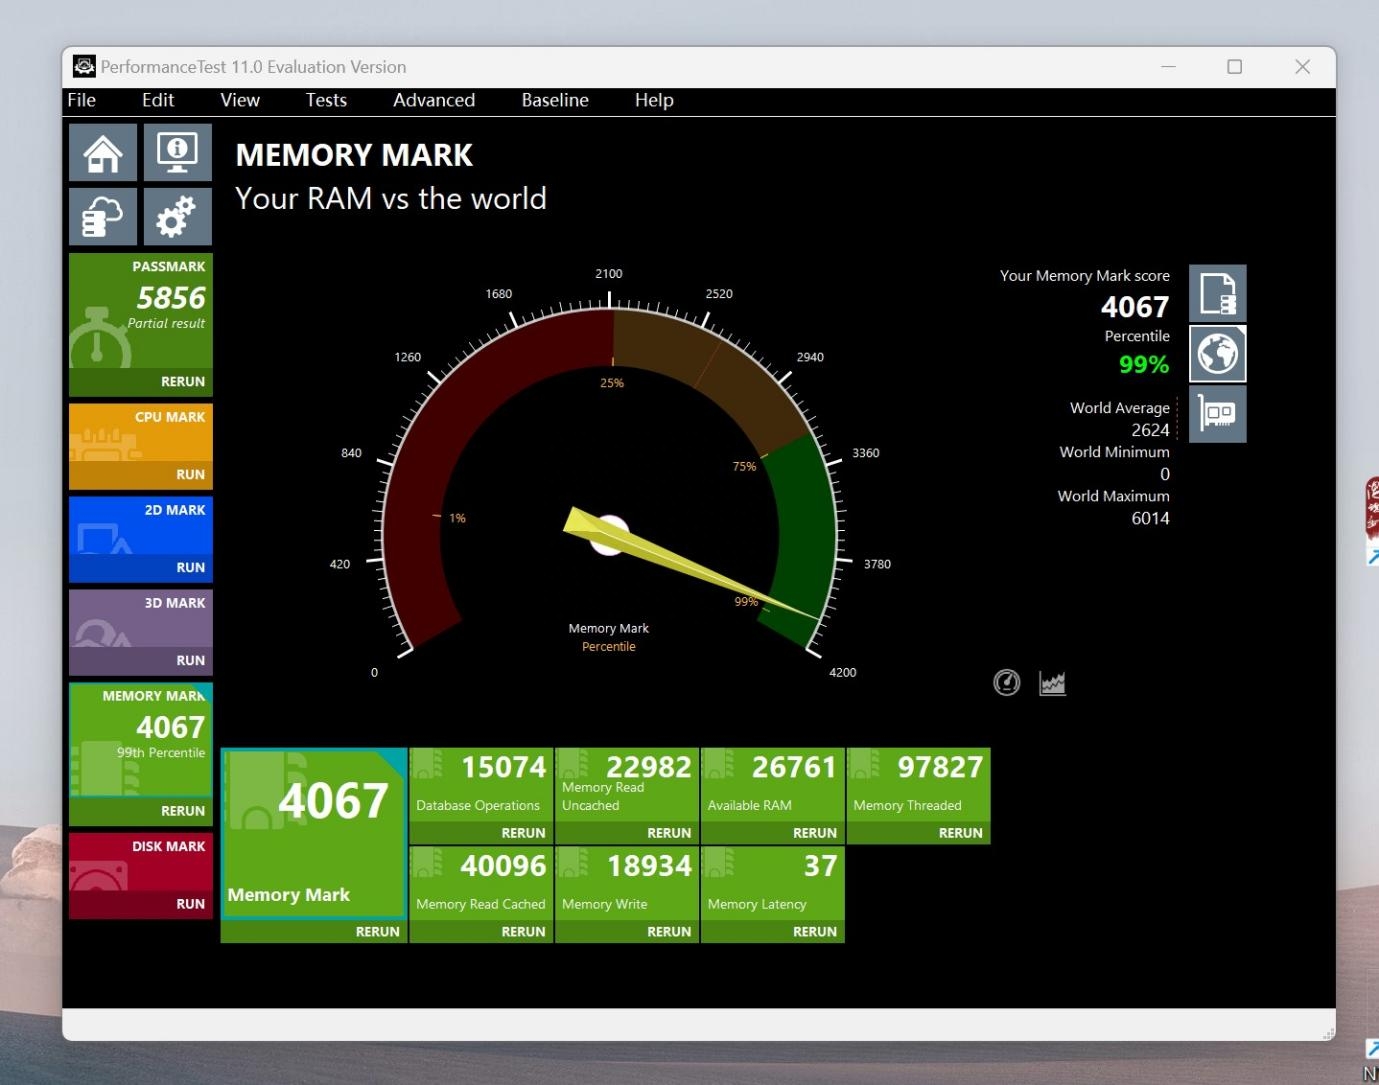This screenshot has height=1085, width=1379.
Task: Click the Memory Read Uncached 22982 tile
Action: pyautogui.click(x=627, y=785)
